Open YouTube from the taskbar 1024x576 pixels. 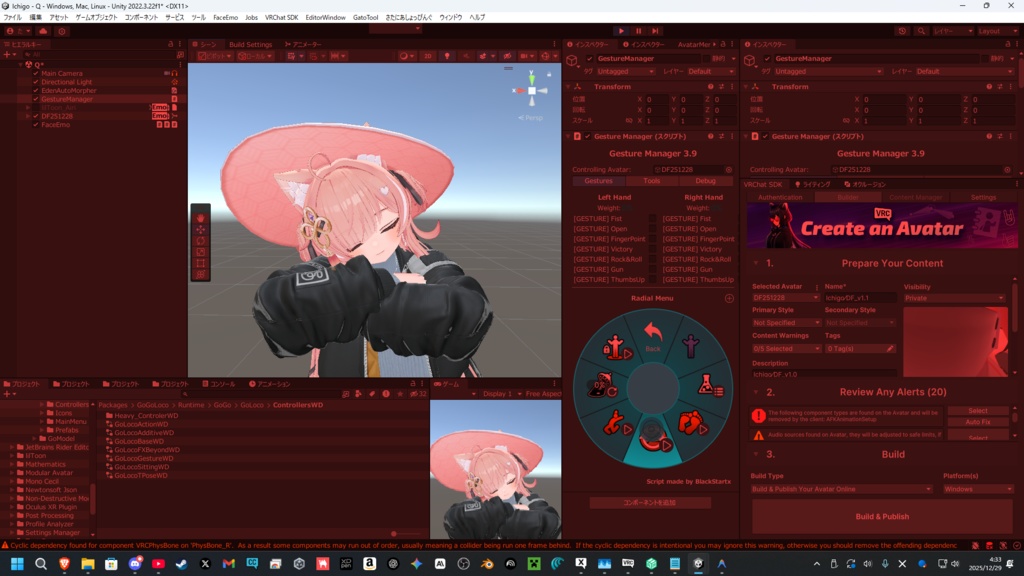[158, 564]
